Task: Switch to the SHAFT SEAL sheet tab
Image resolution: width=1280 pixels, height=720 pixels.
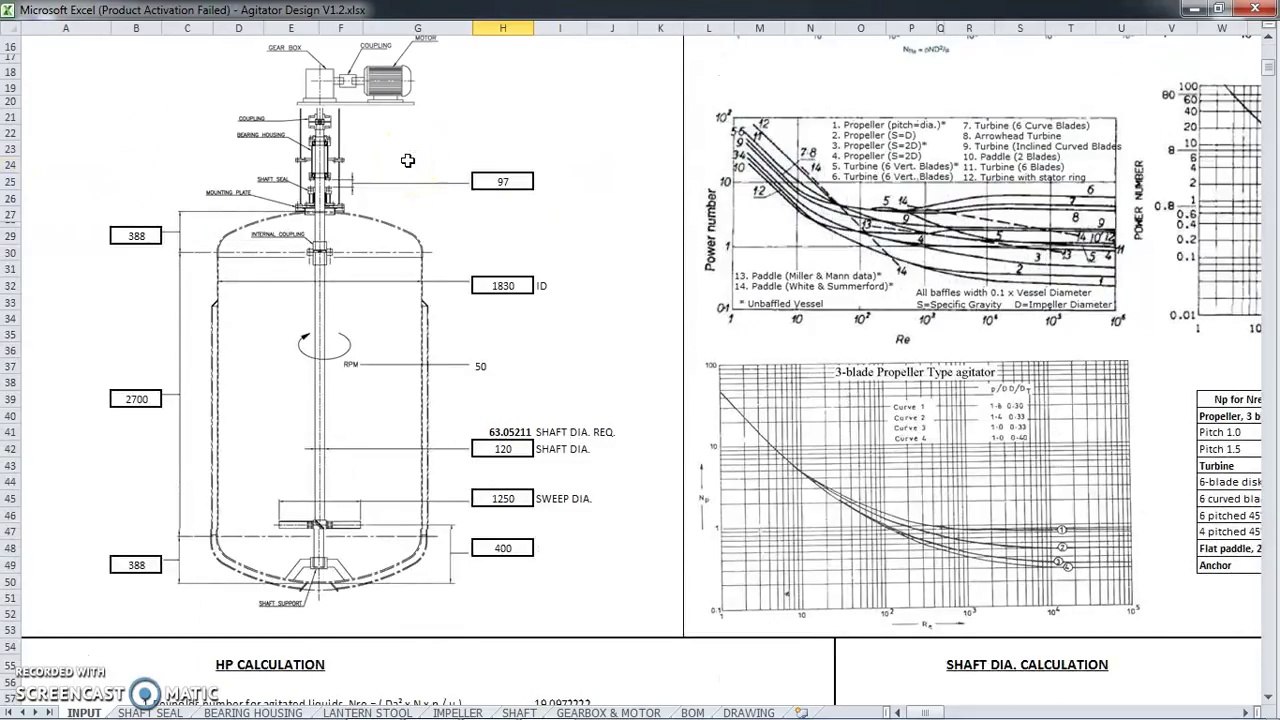Action: (x=151, y=713)
